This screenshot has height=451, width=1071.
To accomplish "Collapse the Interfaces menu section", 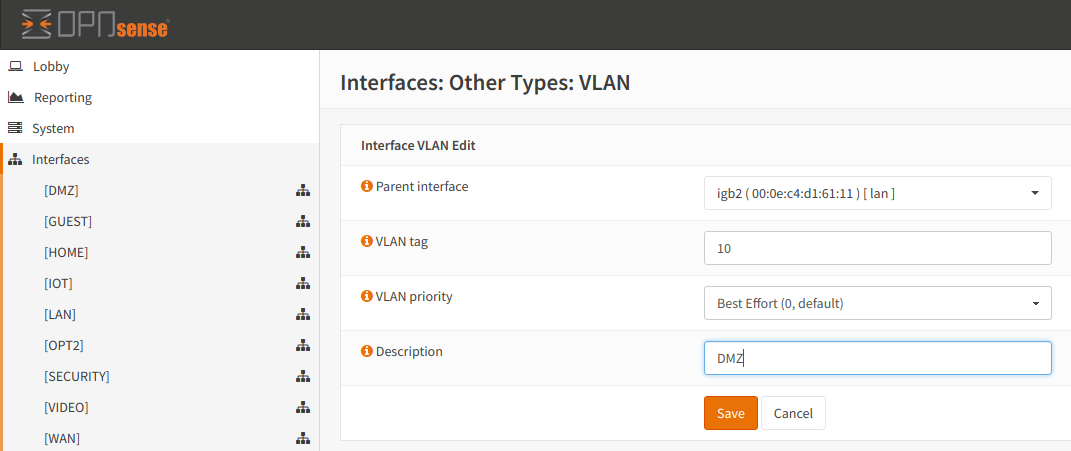I will tap(60, 159).
